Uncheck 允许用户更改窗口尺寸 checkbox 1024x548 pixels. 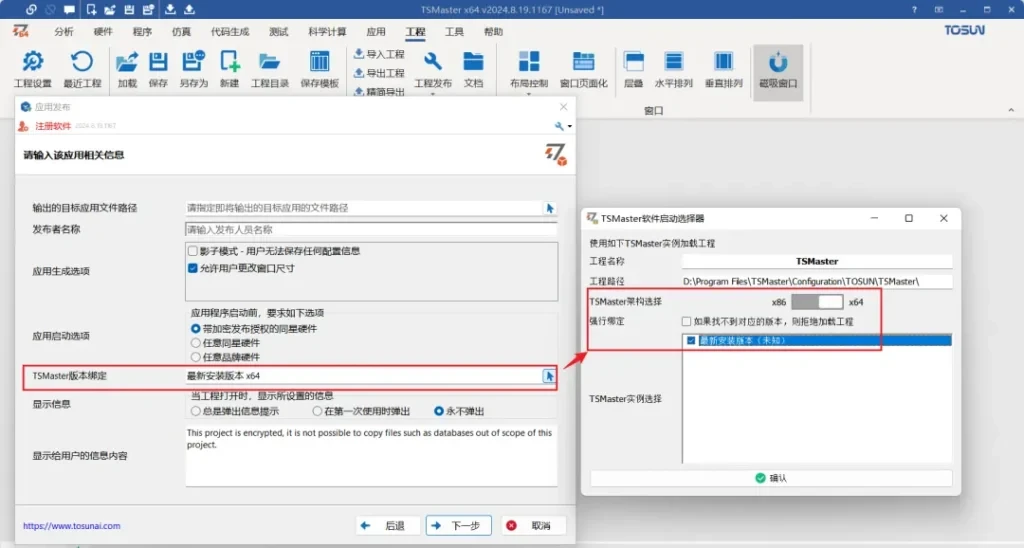coord(193,268)
